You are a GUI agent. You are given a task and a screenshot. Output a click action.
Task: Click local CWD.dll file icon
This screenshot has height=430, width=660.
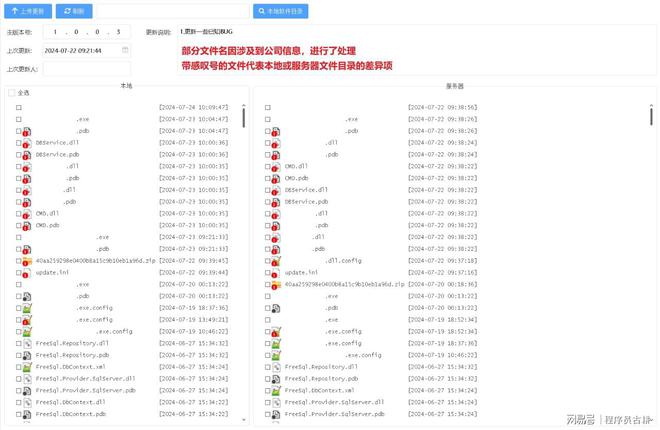coord(27,214)
